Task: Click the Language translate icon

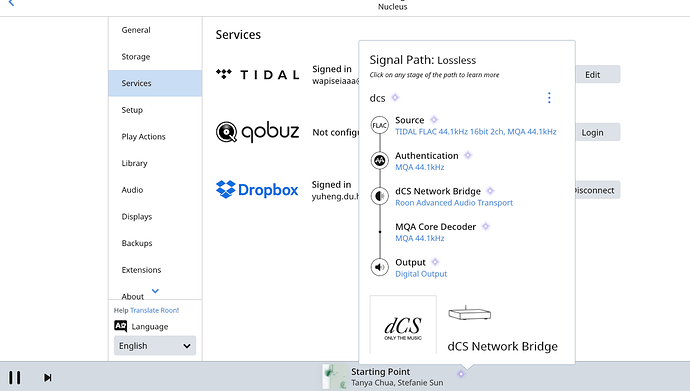Action: 120,326
